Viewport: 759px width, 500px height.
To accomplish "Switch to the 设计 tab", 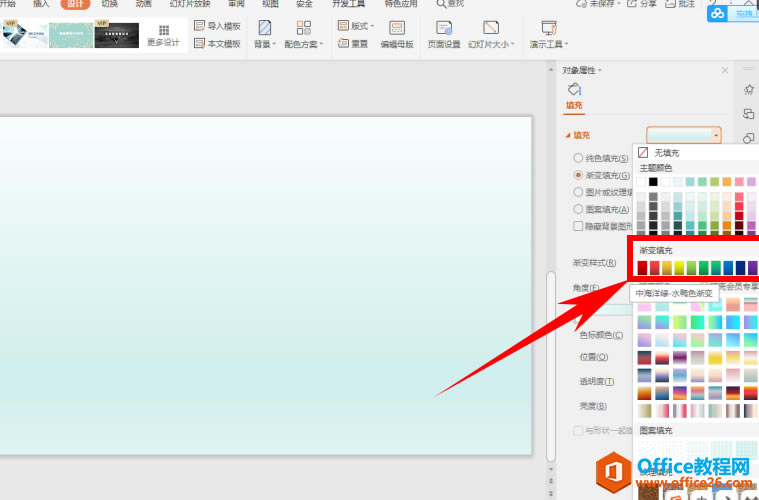I will pos(76,3).
